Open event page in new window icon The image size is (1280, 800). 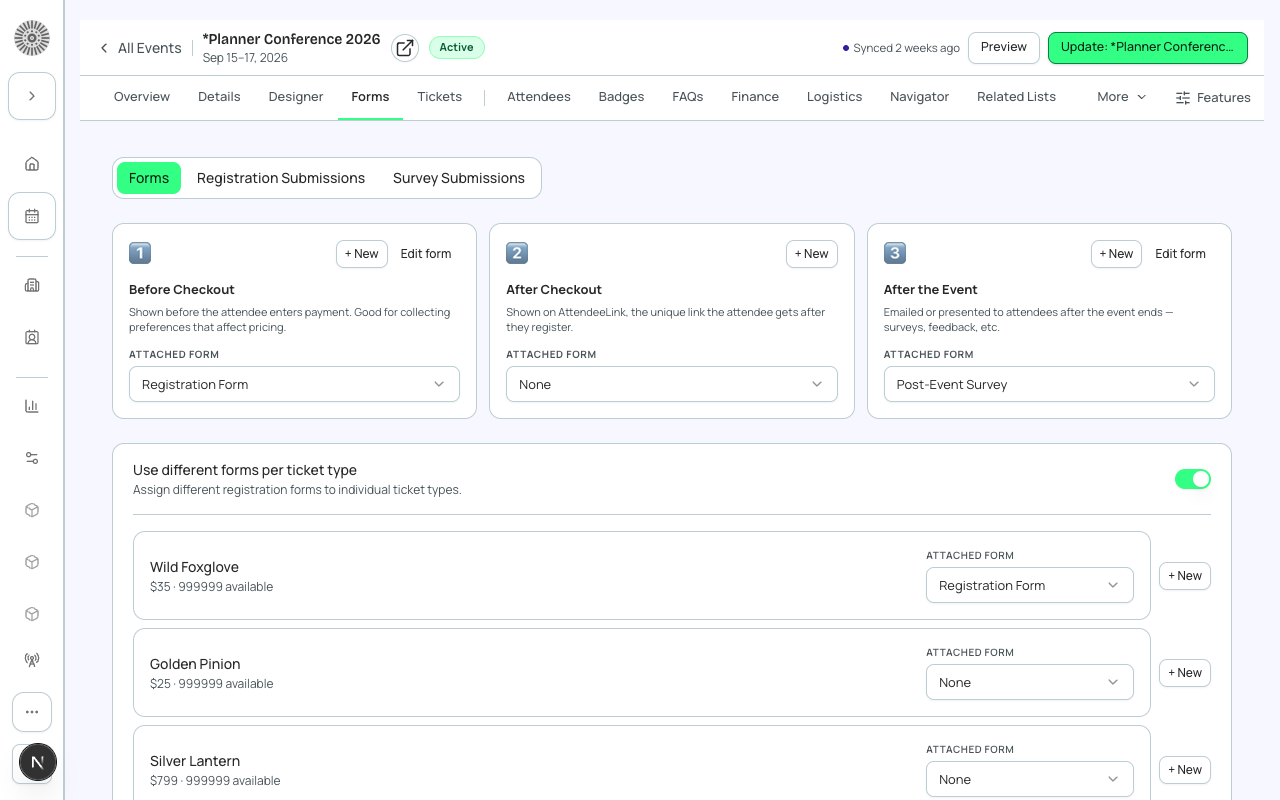(x=404, y=48)
